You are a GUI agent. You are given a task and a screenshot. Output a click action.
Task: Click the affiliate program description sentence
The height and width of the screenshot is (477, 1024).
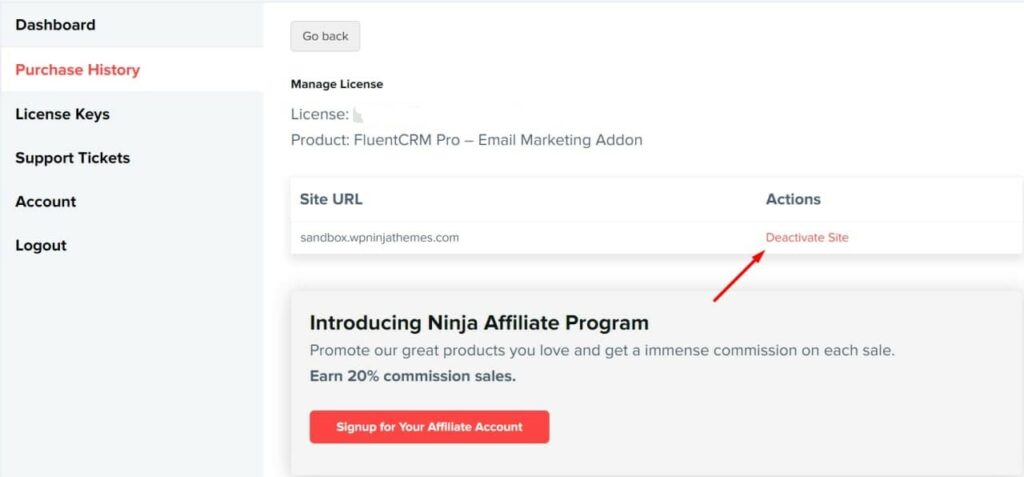click(602, 351)
